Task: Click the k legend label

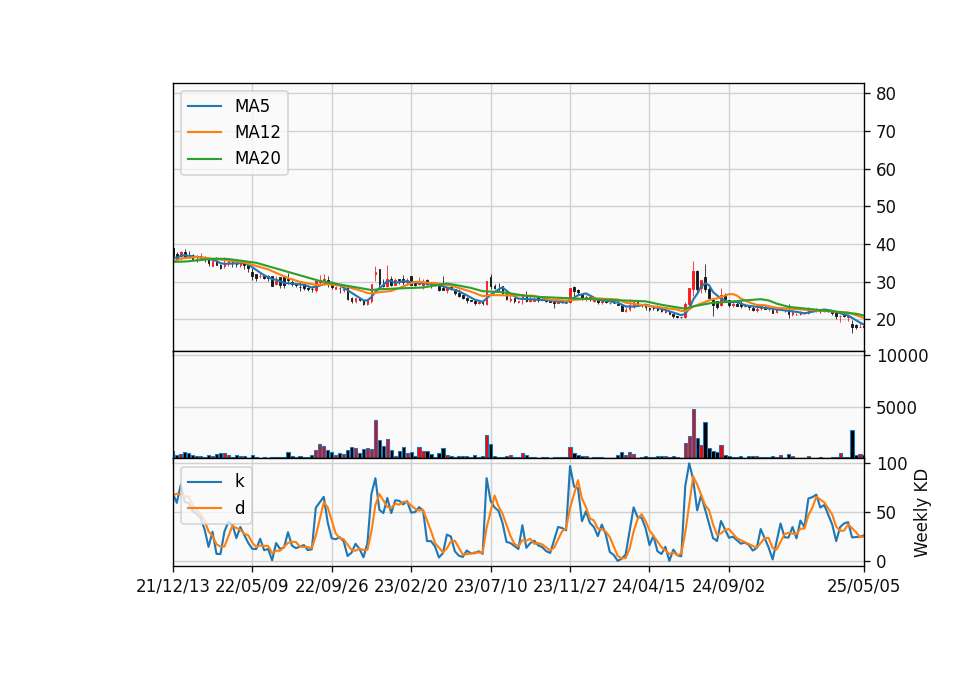Action: tap(239, 481)
